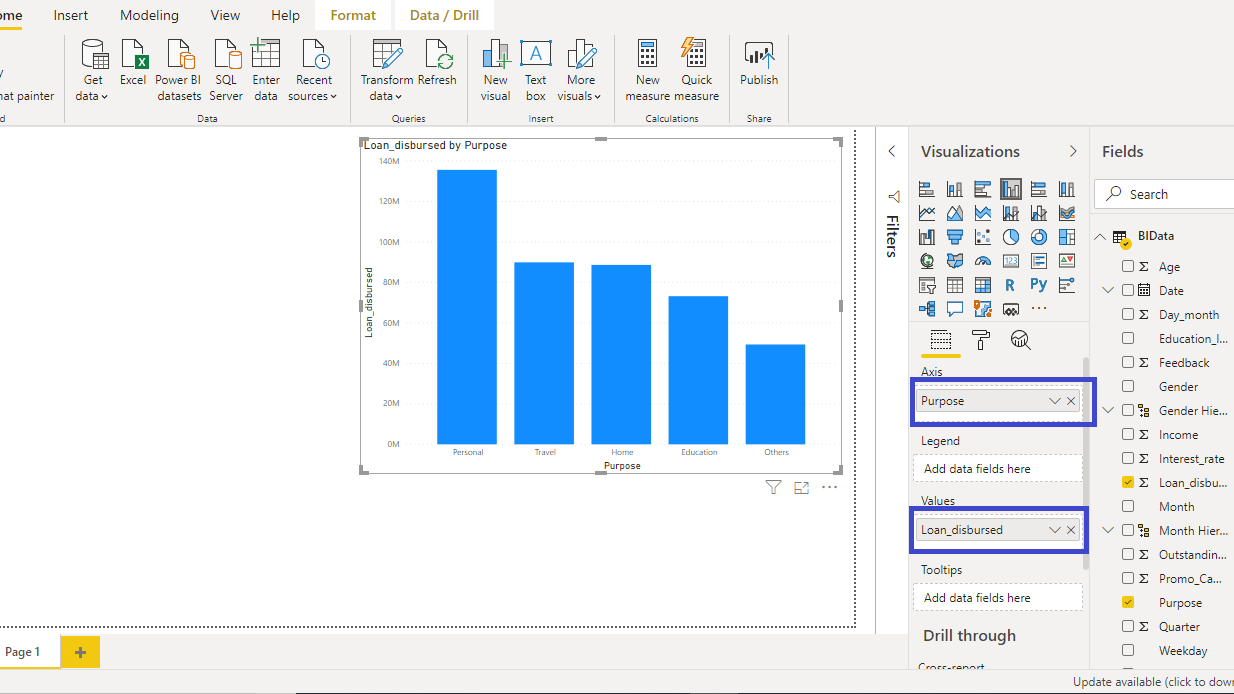Open Loan_disbursed dropdown arrow in Values
Screen dimensions: 1234x694
point(1054,530)
